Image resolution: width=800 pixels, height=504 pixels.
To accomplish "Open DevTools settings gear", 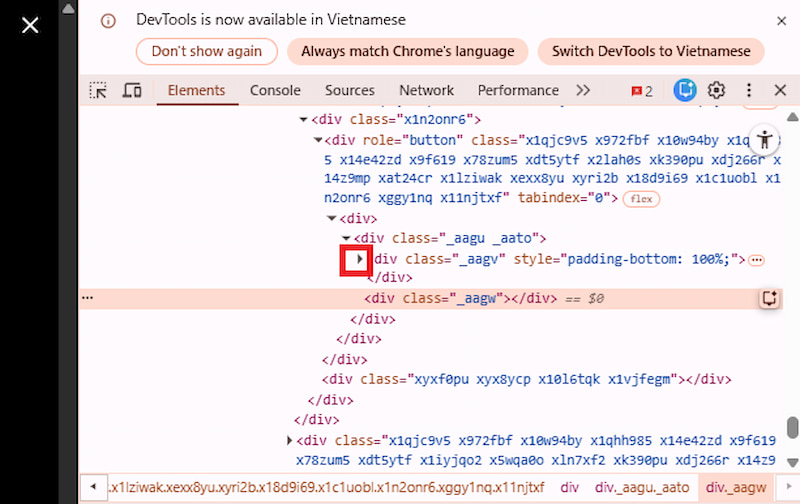I will pyautogui.click(x=716, y=90).
